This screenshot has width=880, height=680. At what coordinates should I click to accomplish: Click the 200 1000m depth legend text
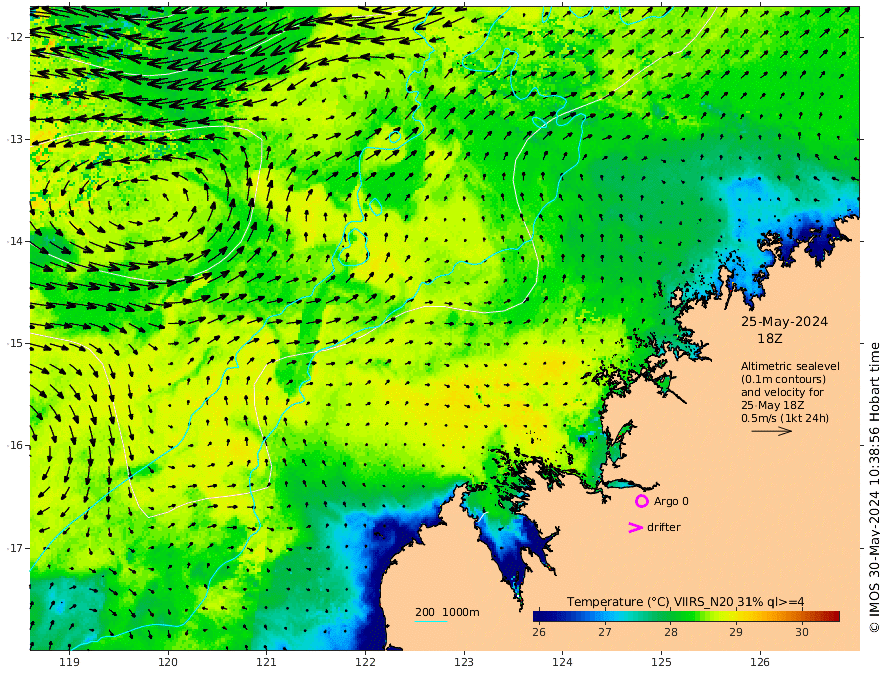(x=447, y=612)
